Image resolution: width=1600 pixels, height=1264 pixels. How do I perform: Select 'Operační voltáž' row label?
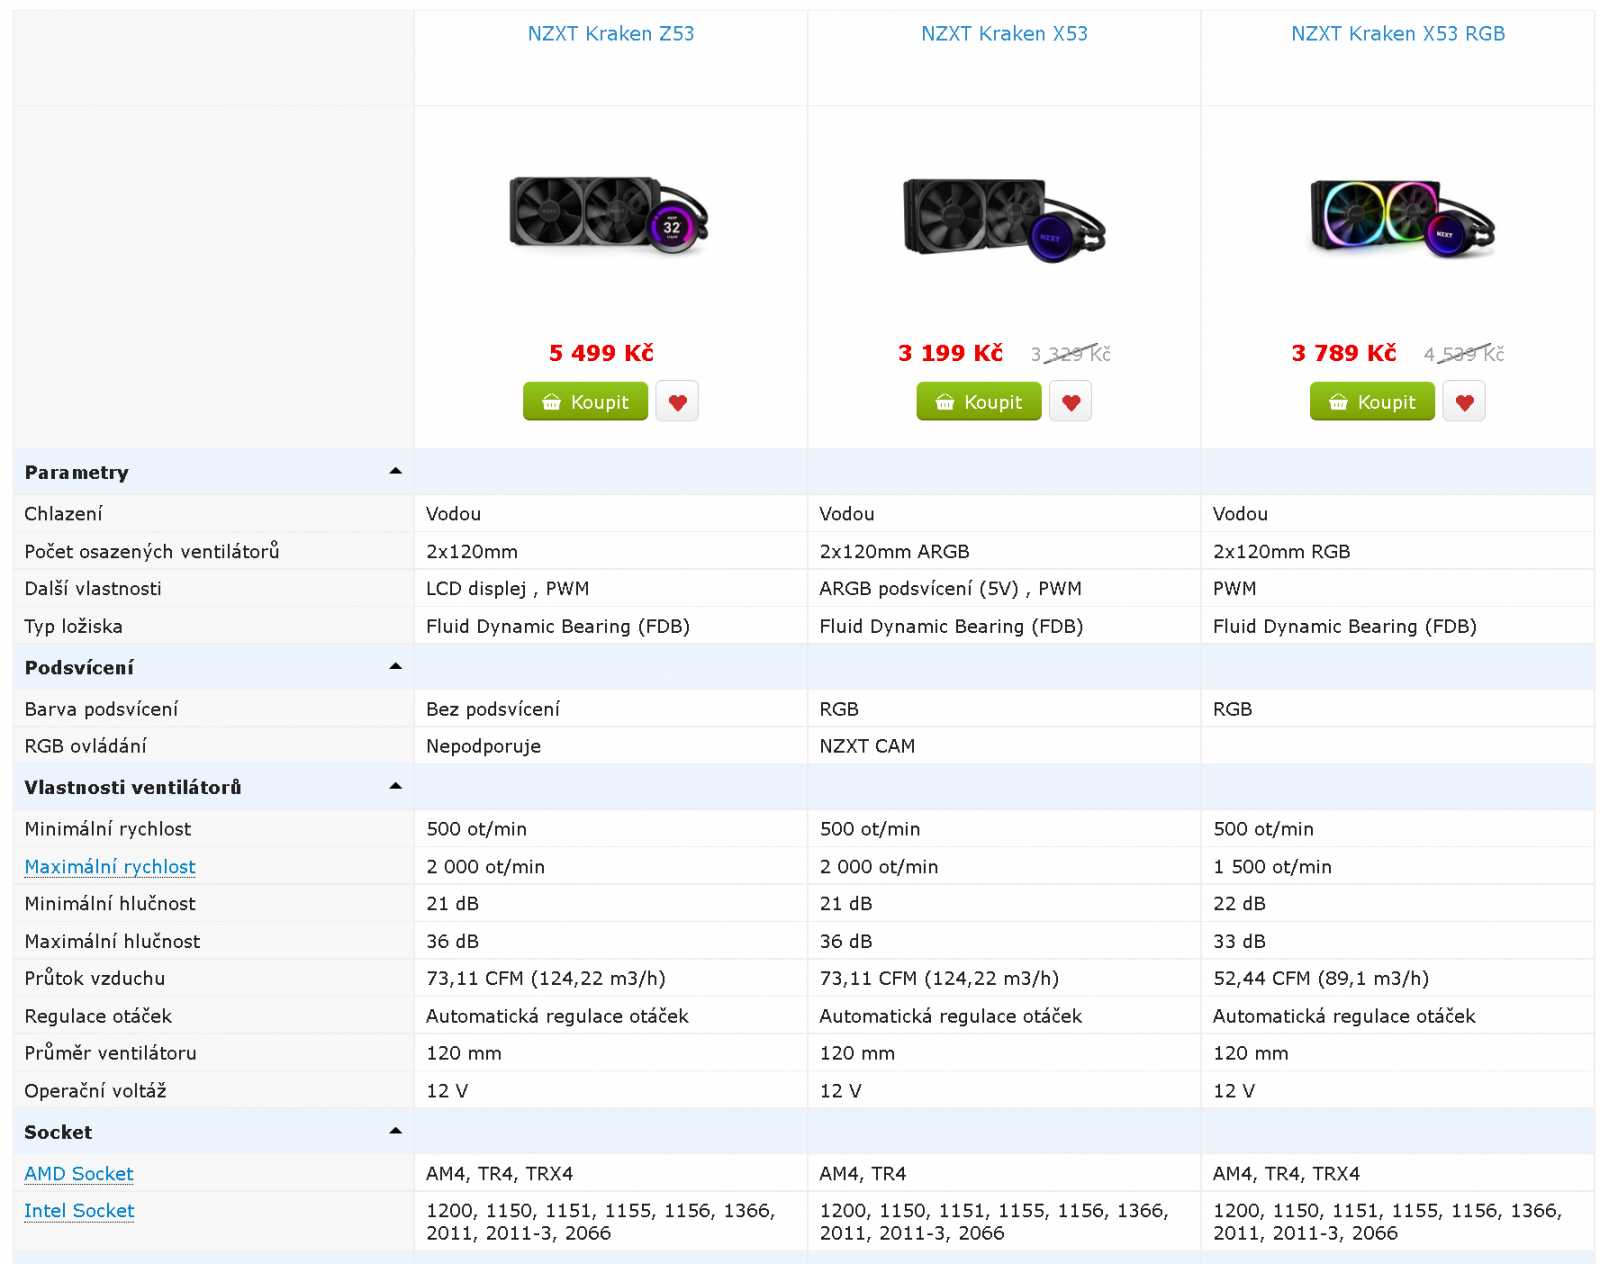point(96,1091)
